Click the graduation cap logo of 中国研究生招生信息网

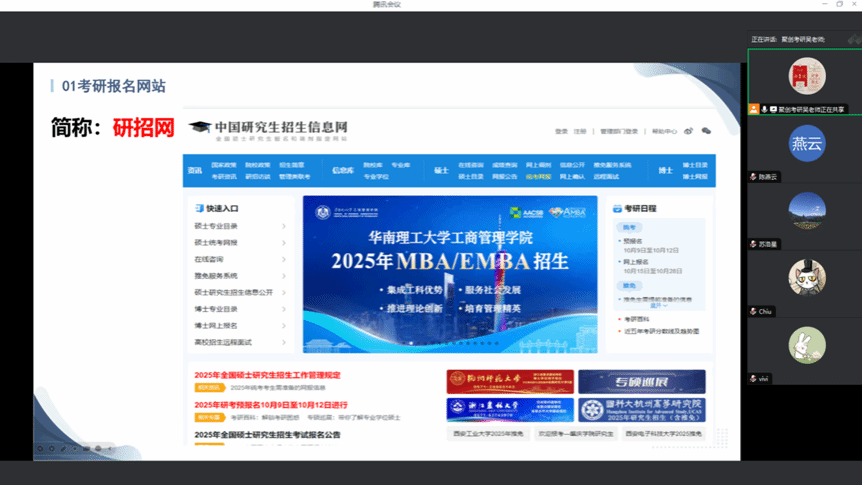(200, 128)
